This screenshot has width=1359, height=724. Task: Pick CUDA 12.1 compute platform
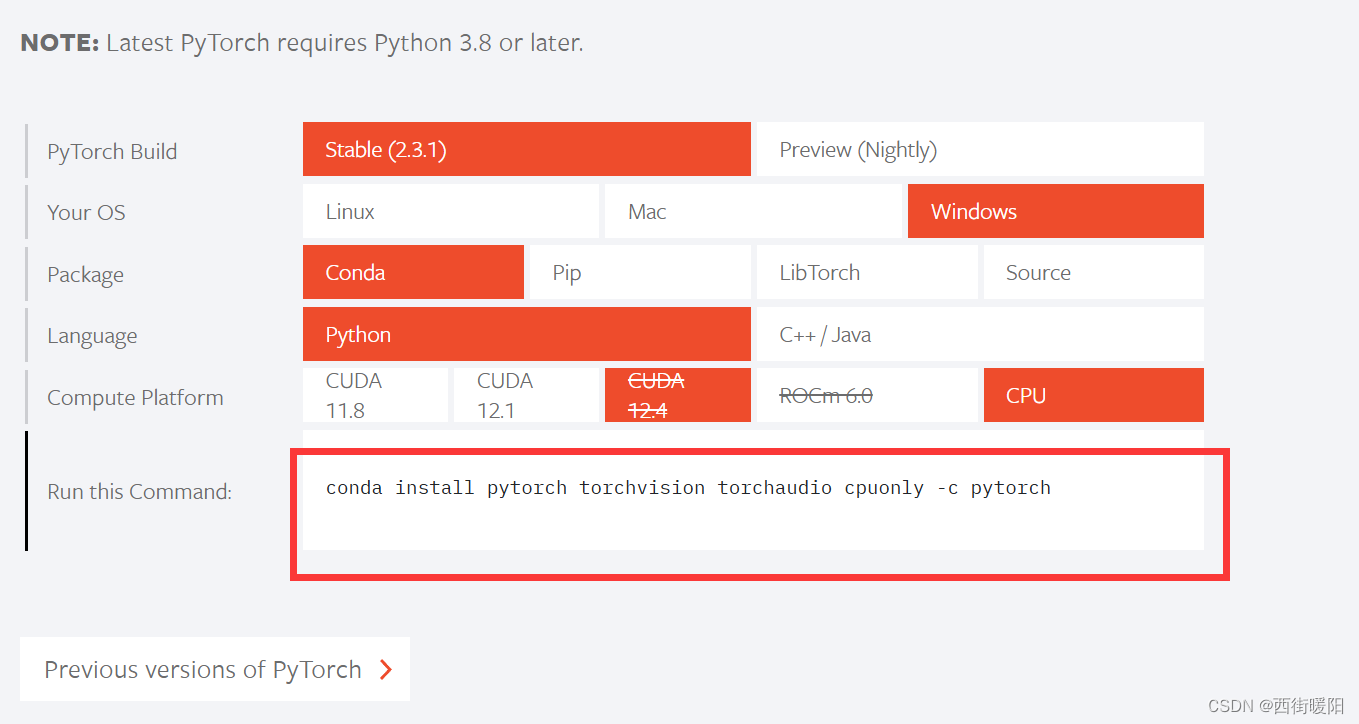click(x=526, y=395)
